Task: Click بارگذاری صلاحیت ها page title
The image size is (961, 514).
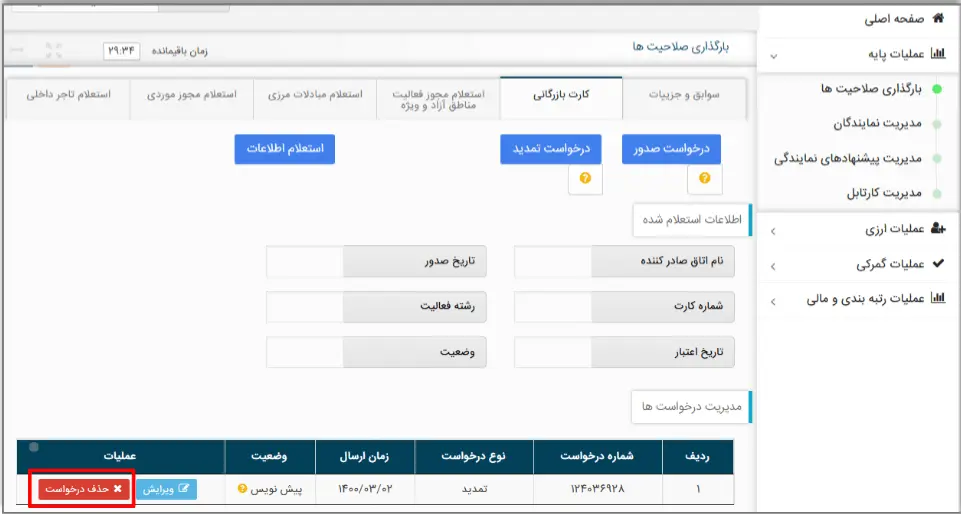Action: (681, 47)
